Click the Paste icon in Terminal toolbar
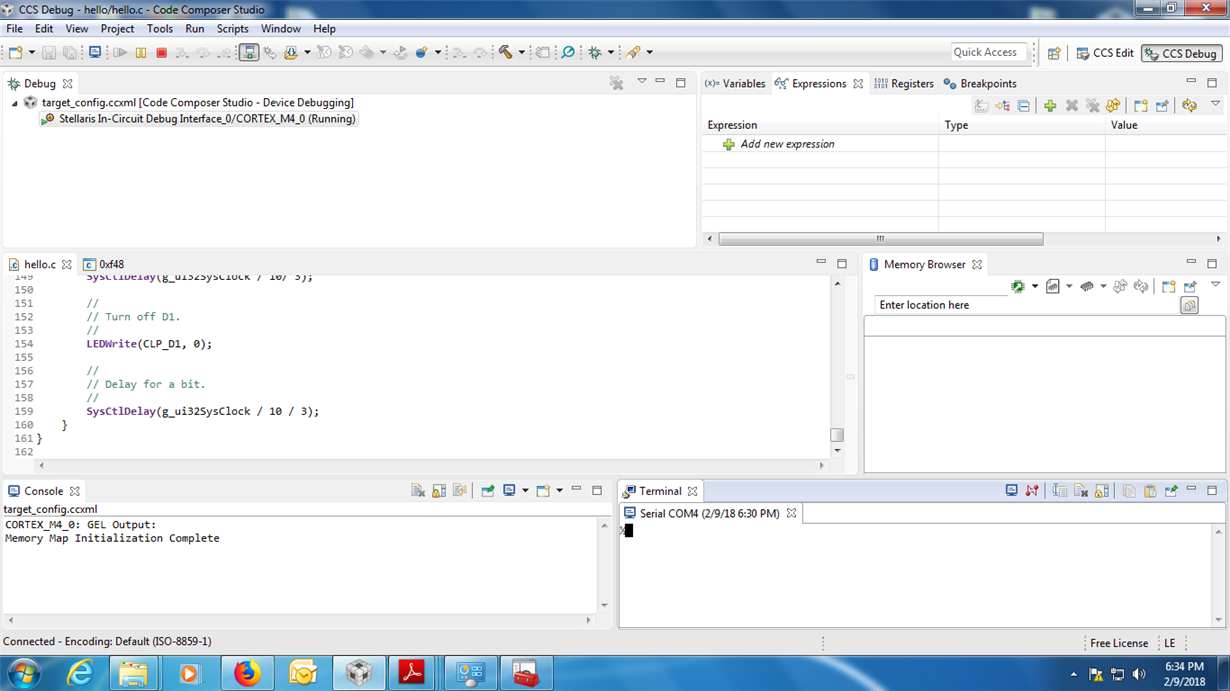This screenshot has width=1230, height=691. 1150,491
